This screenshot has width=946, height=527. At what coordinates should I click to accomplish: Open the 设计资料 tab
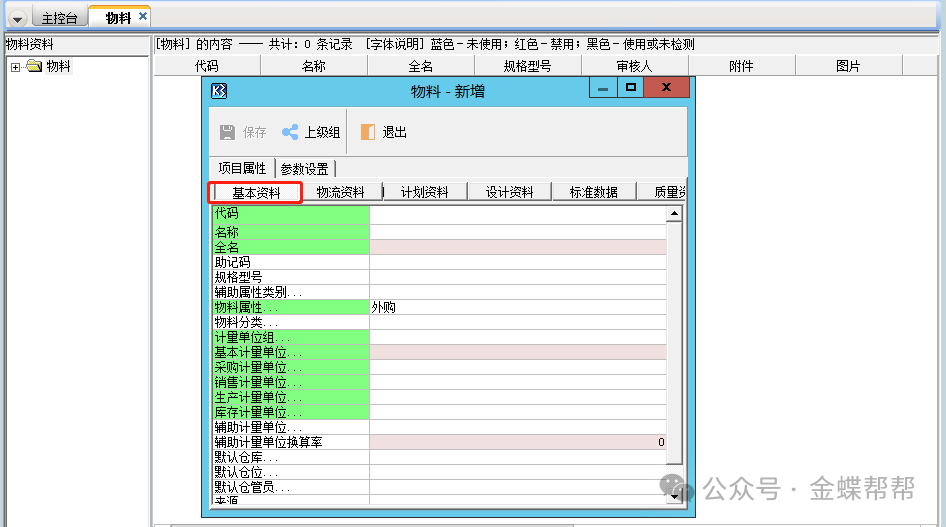(x=509, y=192)
